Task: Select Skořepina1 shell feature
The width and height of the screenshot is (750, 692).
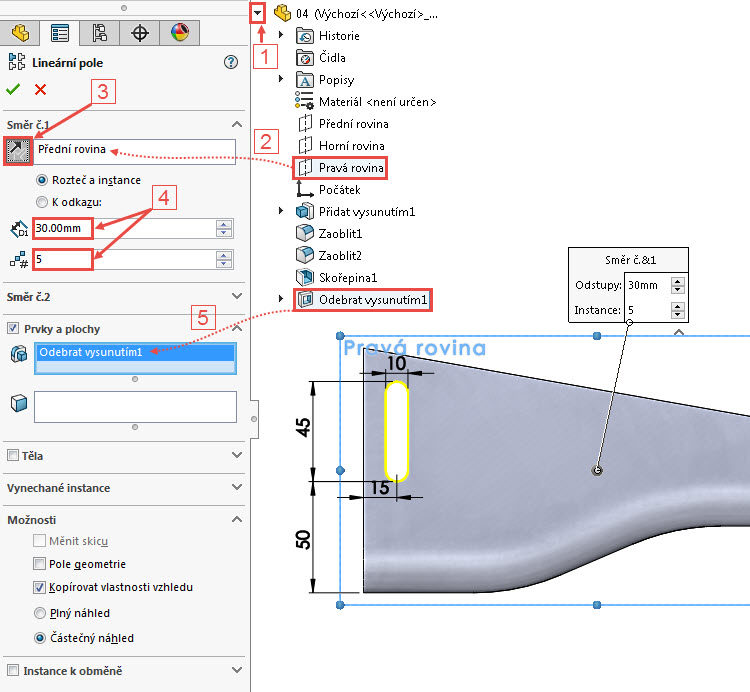Action: coord(337,278)
